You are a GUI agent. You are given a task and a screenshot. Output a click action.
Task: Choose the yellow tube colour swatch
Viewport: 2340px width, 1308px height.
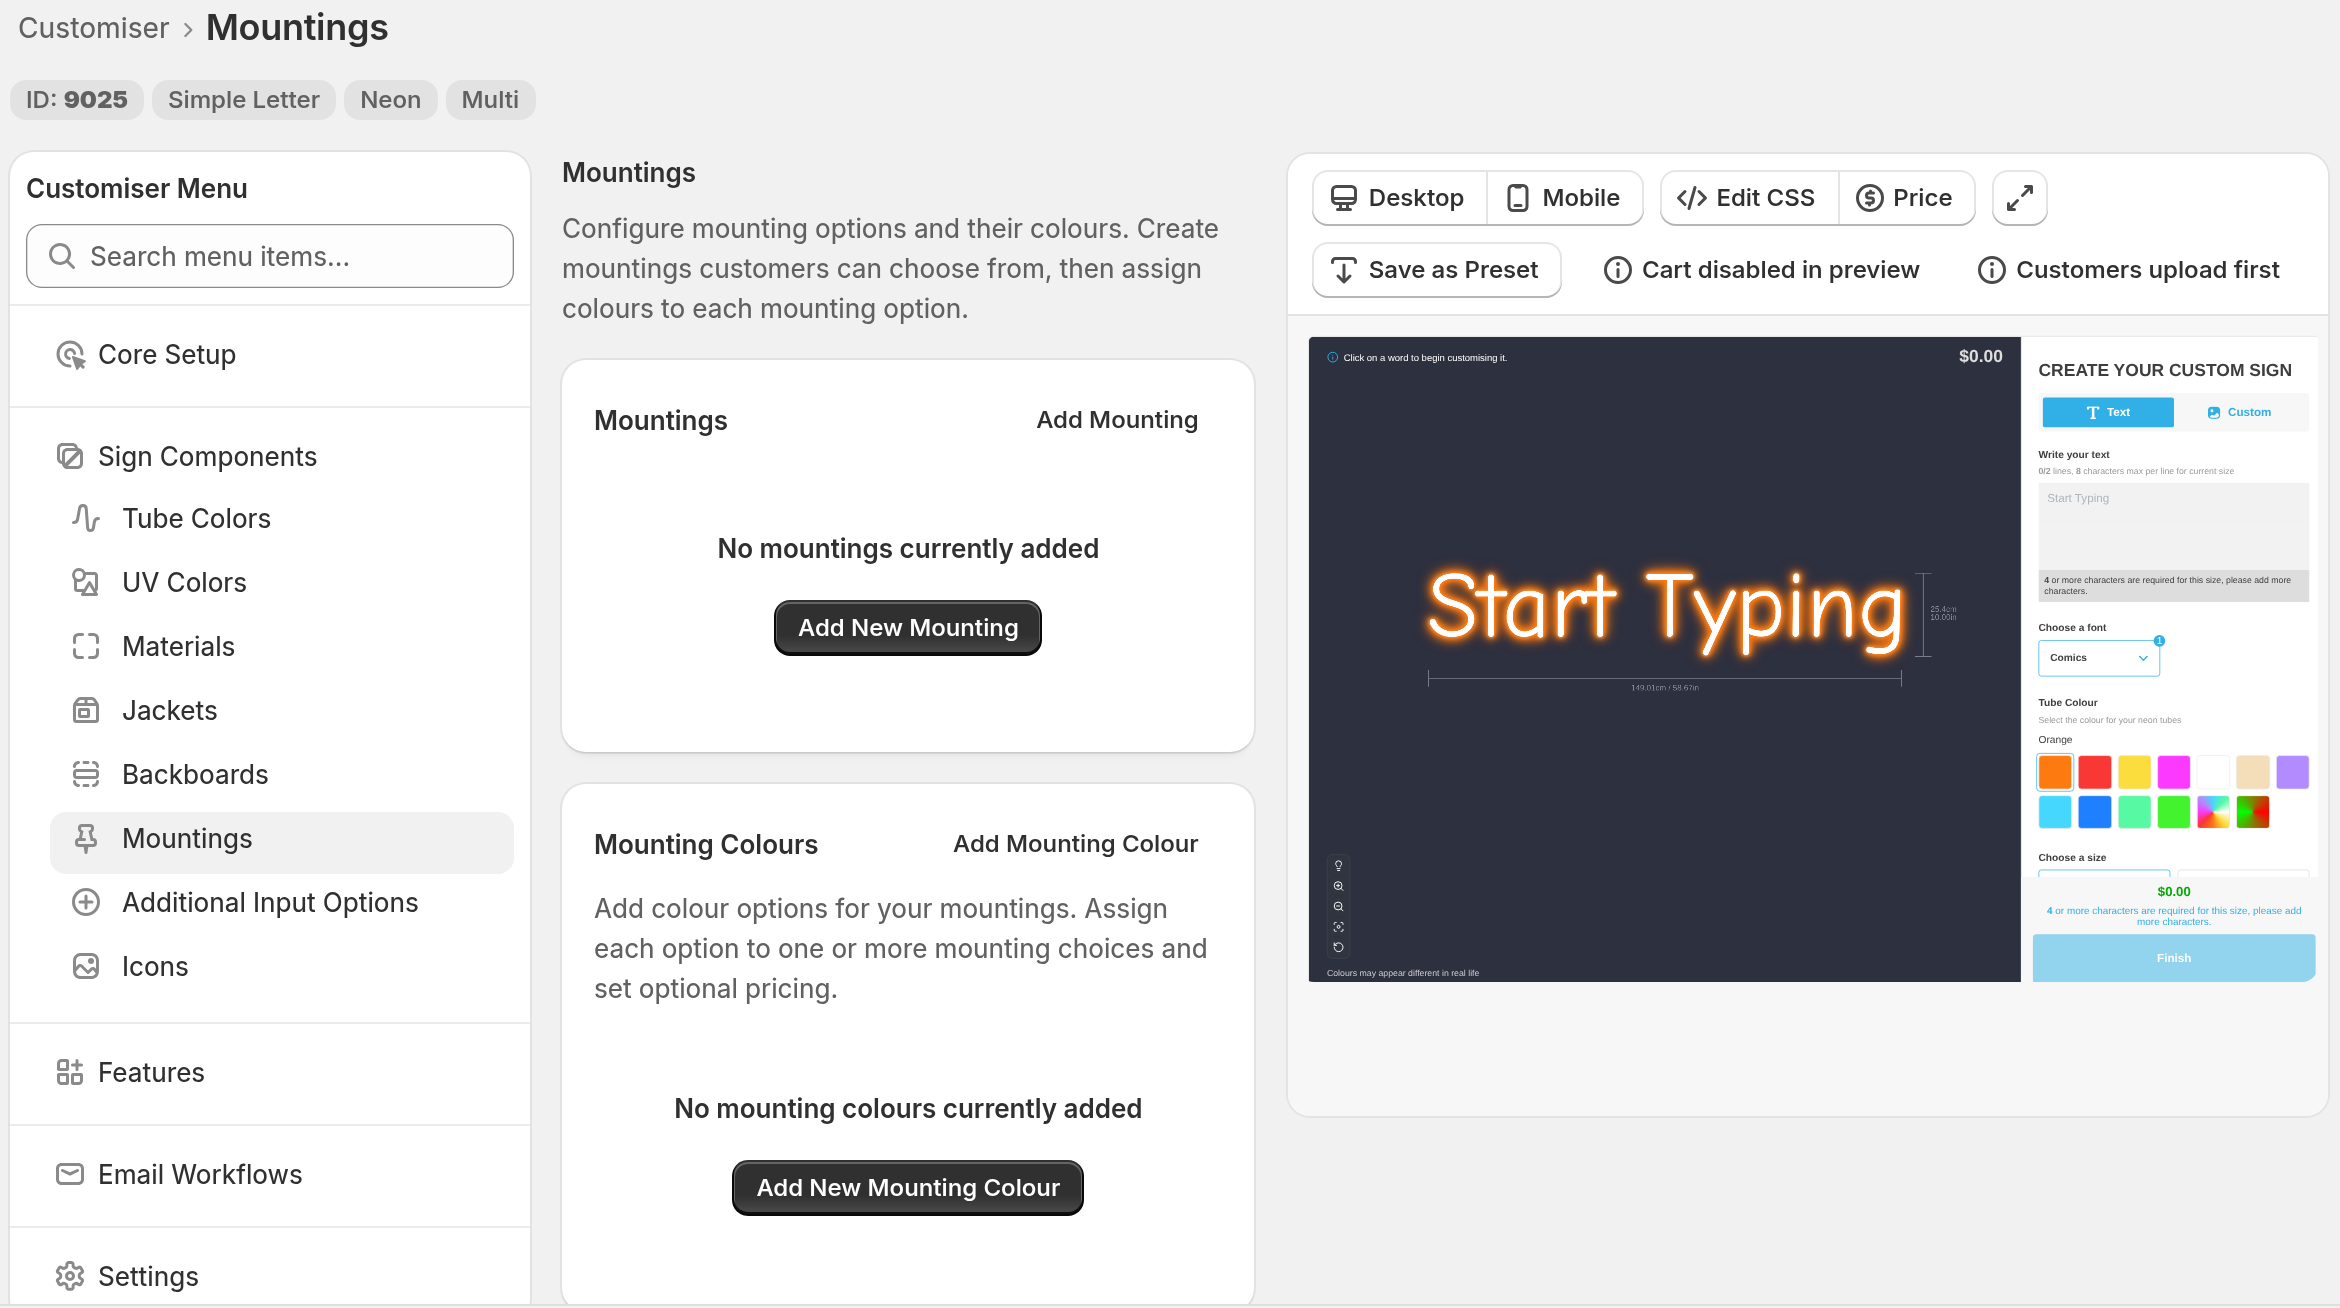[x=2134, y=772]
